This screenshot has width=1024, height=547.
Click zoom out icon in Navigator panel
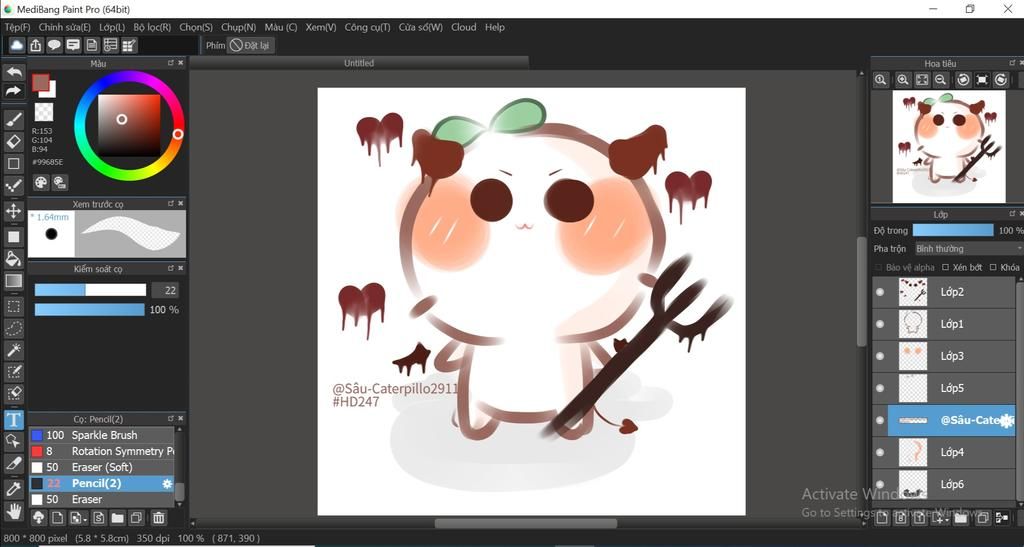[940, 80]
